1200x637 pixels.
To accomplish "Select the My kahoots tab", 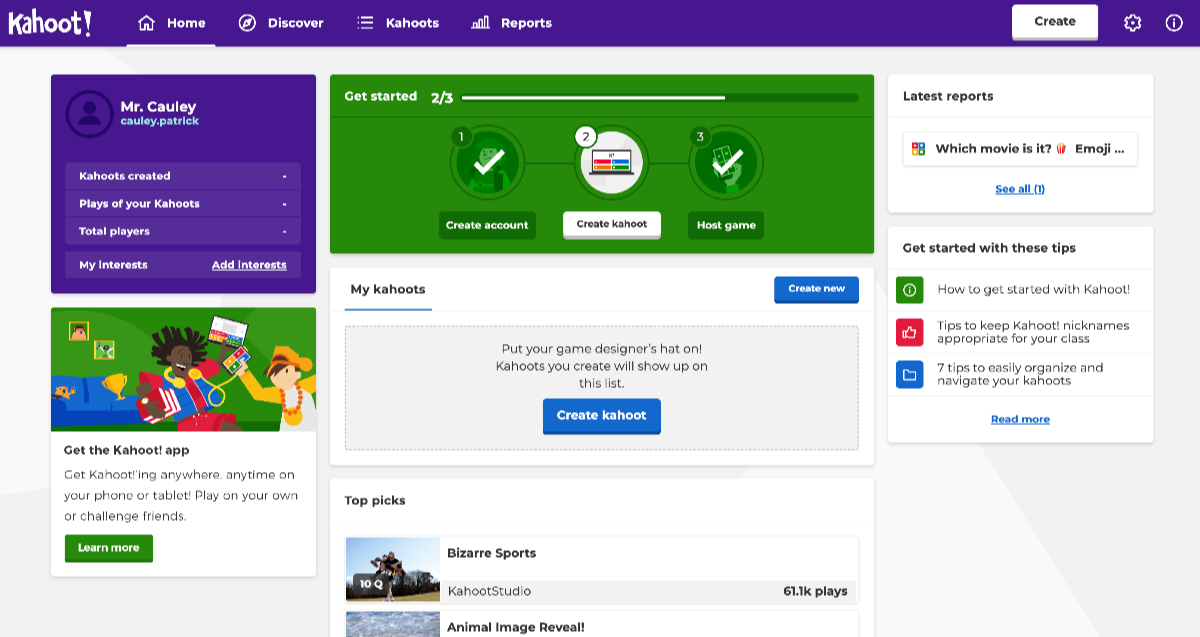I will tap(388, 289).
